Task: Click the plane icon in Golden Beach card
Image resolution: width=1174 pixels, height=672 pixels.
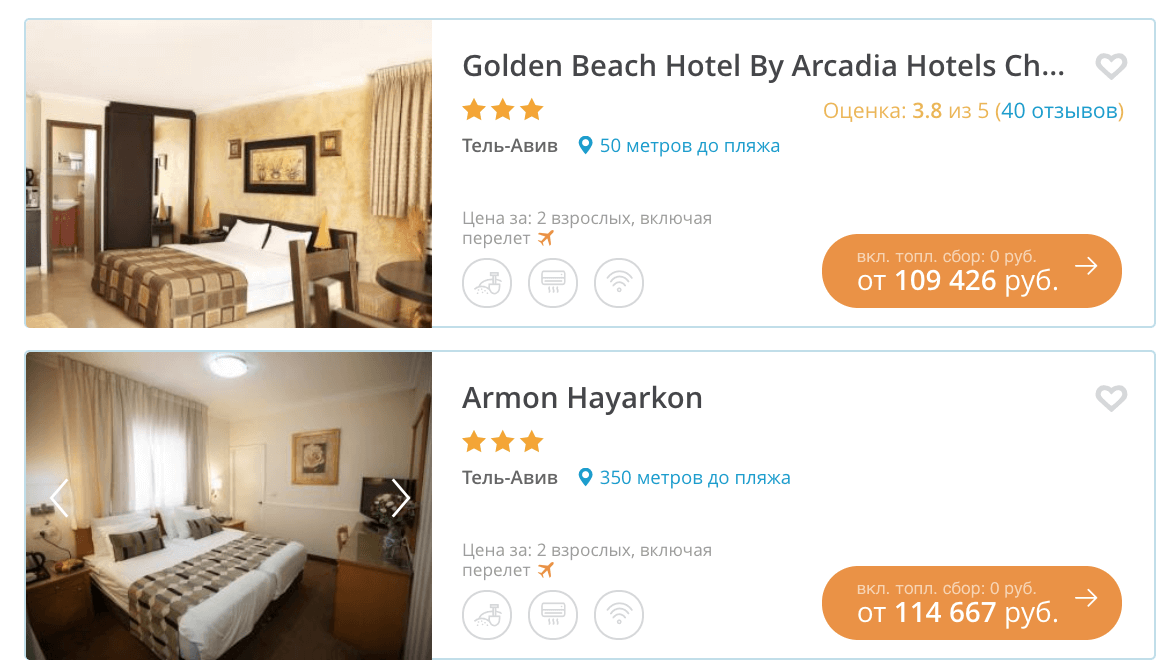Action: click(545, 238)
